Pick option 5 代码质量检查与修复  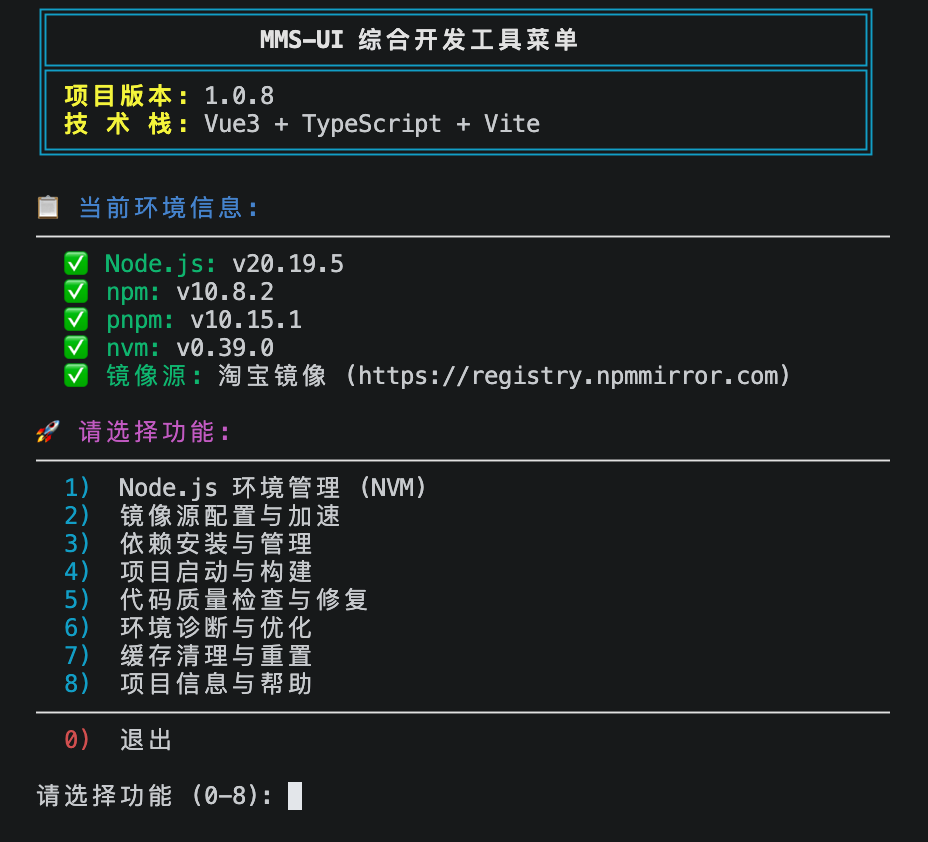(216, 599)
